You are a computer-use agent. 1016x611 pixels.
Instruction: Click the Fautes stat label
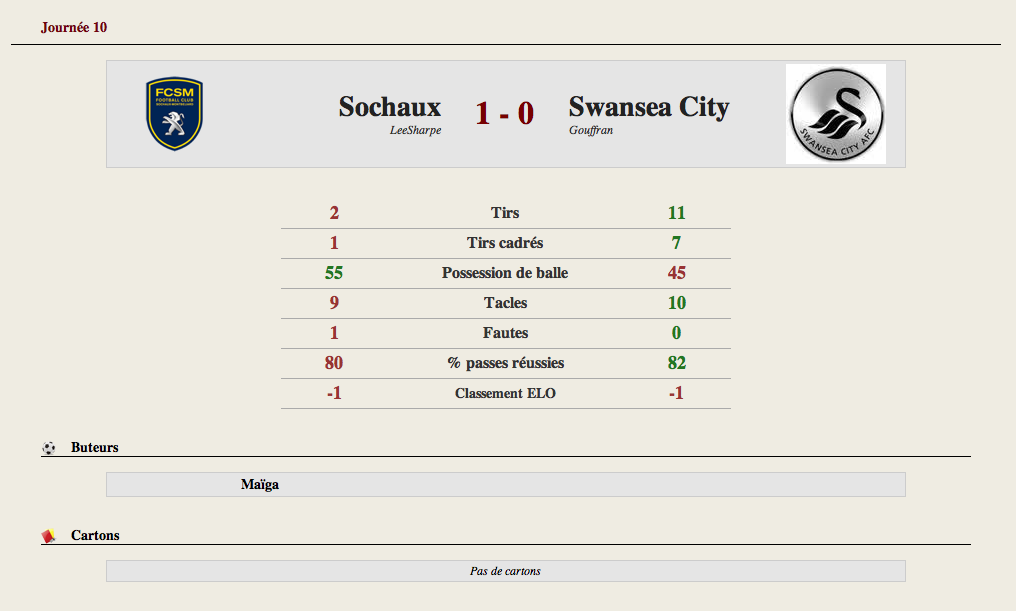tap(505, 333)
